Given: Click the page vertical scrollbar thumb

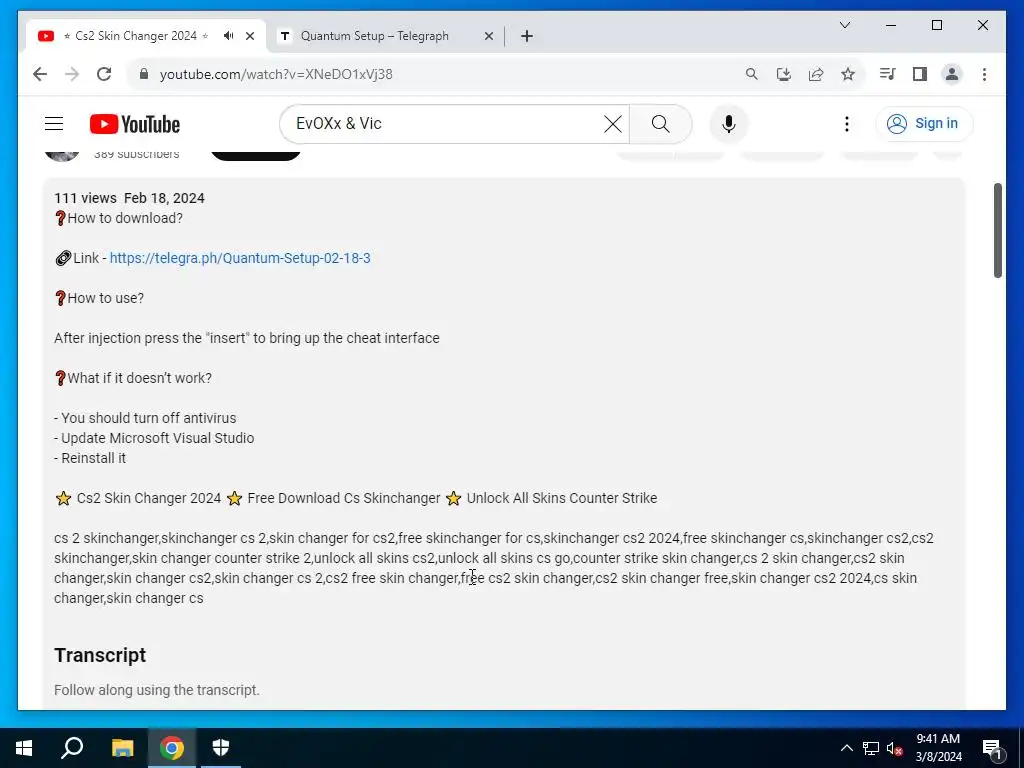Looking at the screenshot, I should click(x=997, y=231).
